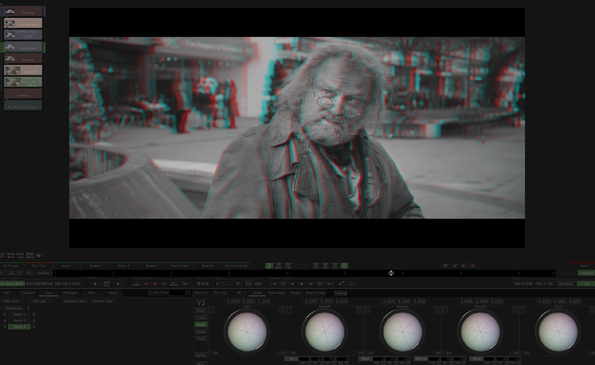Click the Midtones color wheel
This screenshot has width=595, height=365.
tap(402, 332)
